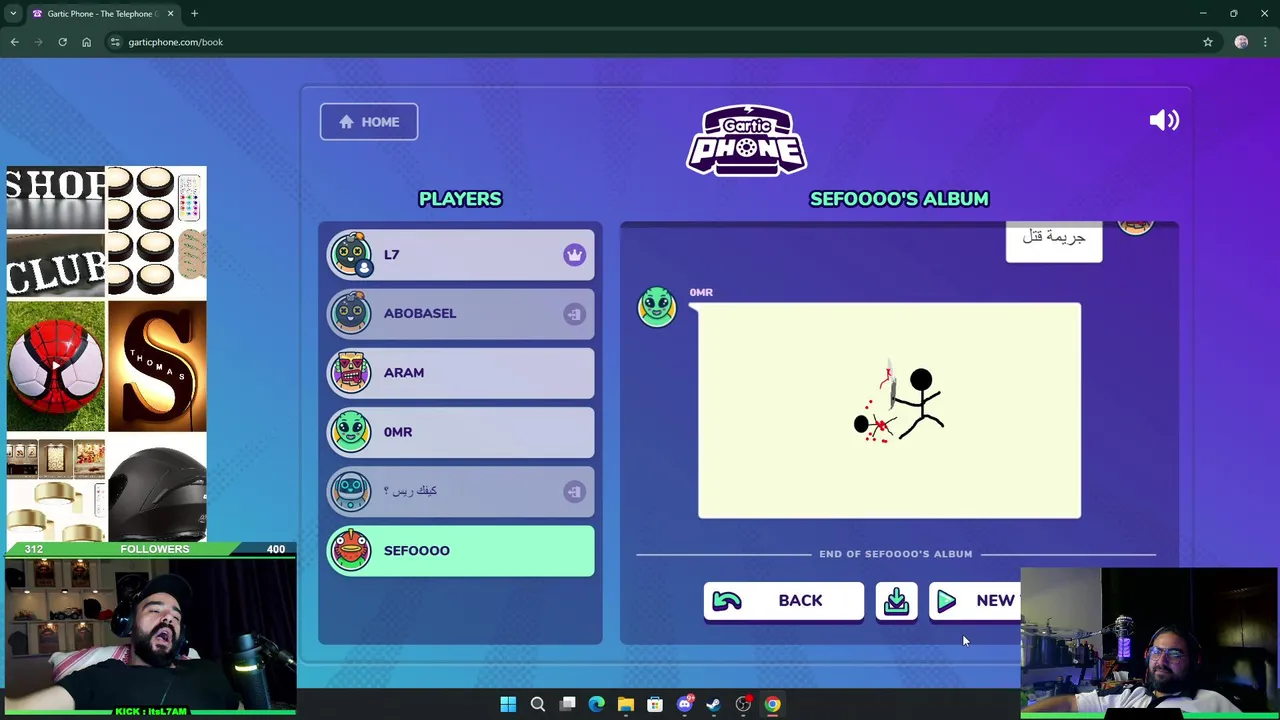
Task: Launch Microsoft Edge from taskbar
Action: pyautogui.click(x=596, y=704)
